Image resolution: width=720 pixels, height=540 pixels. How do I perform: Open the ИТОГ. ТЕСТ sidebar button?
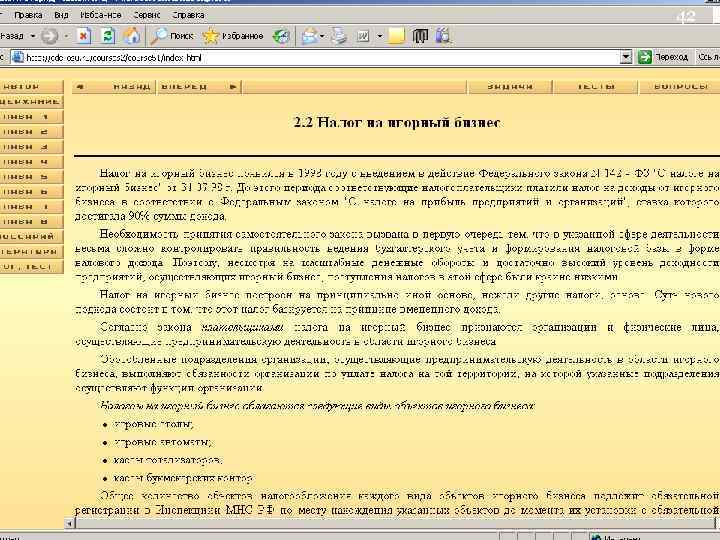pos(31,266)
